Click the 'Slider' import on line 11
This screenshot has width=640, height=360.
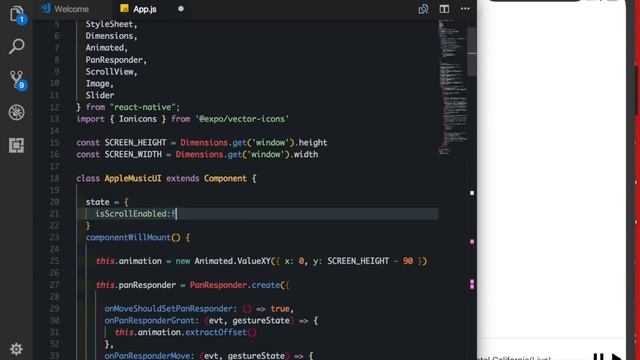(100, 95)
